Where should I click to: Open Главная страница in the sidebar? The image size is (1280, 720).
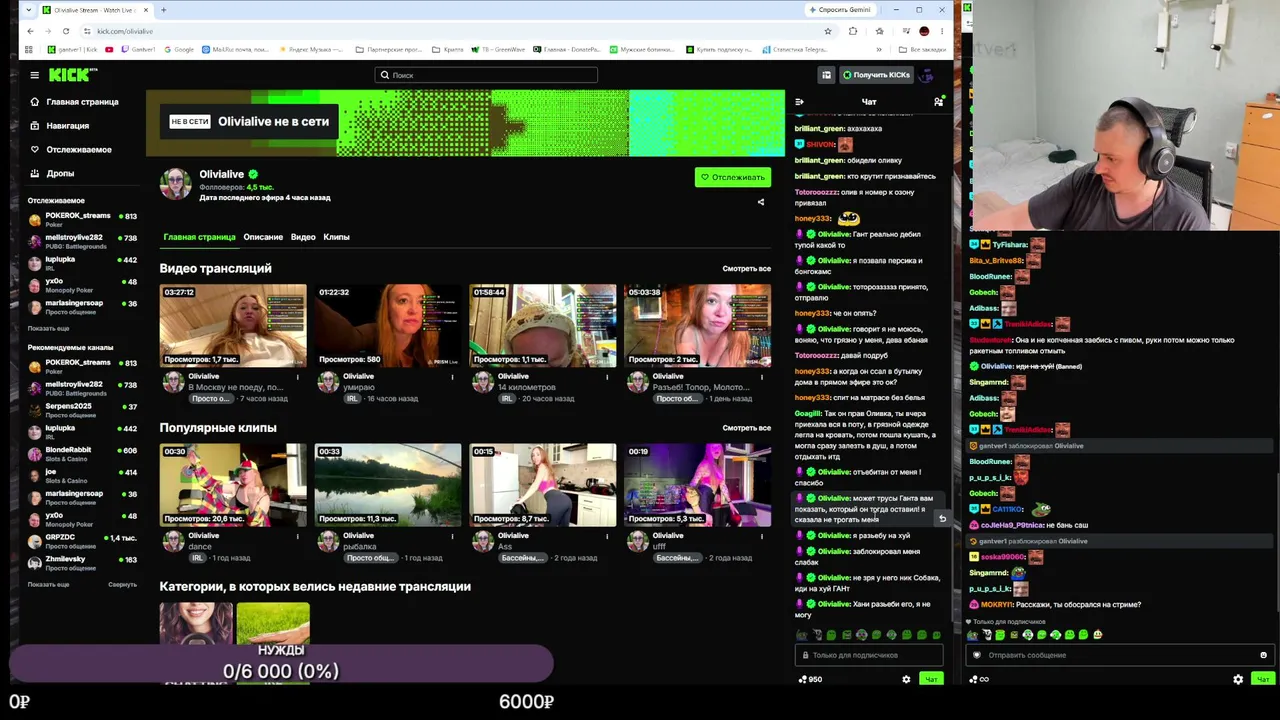click(74, 102)
